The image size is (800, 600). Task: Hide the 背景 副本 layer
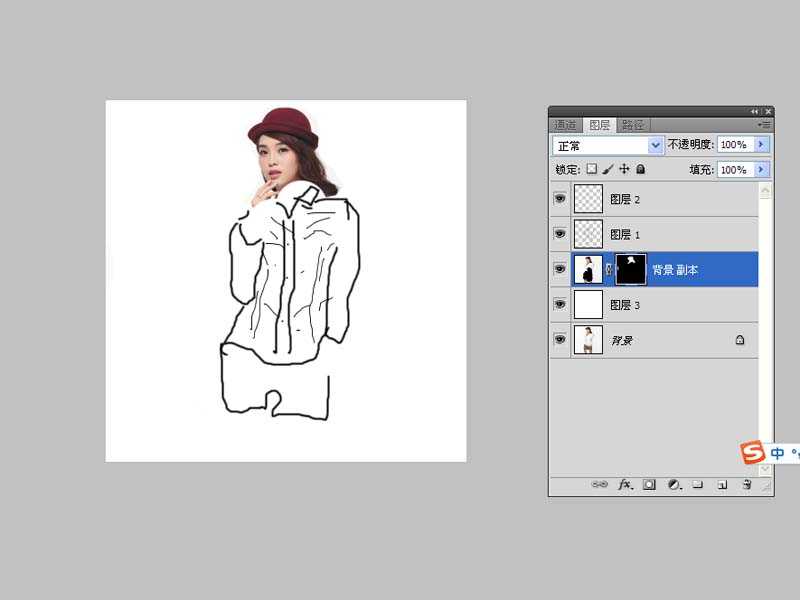559,269
